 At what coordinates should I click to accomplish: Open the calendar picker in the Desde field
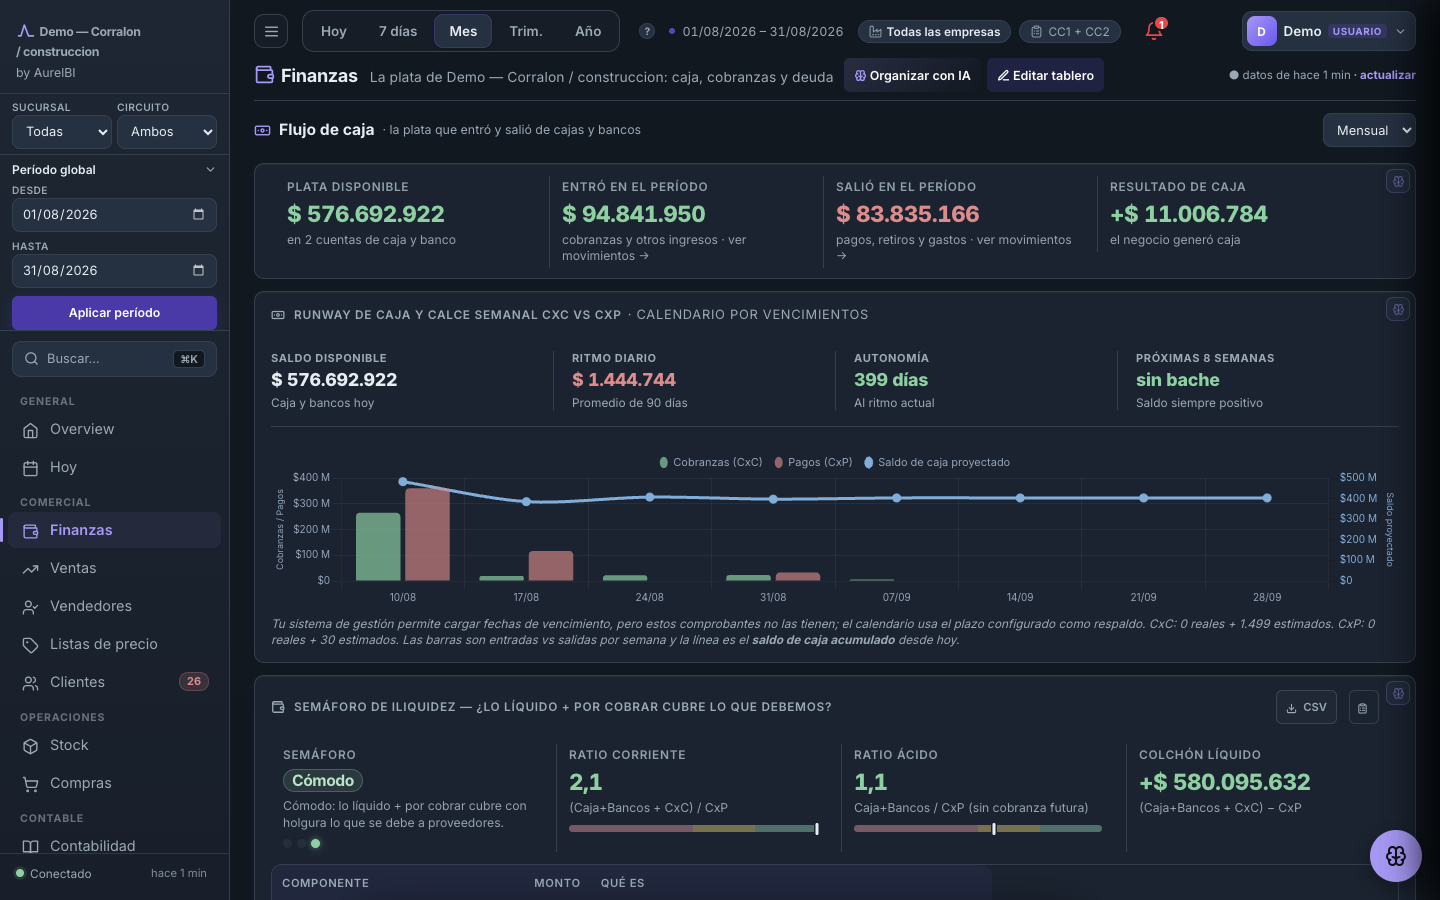tap(198, 214)
